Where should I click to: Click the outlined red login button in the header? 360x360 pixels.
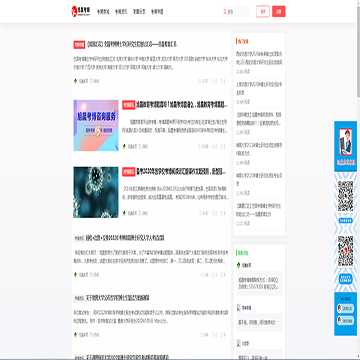point(263,11)
